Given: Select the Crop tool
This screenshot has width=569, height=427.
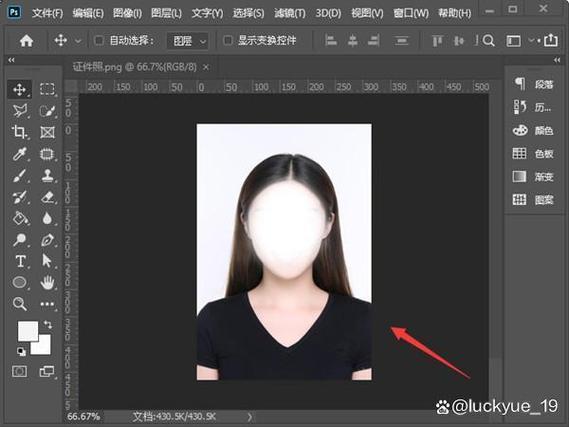Looking at the screenshot, I should (20, 132).
